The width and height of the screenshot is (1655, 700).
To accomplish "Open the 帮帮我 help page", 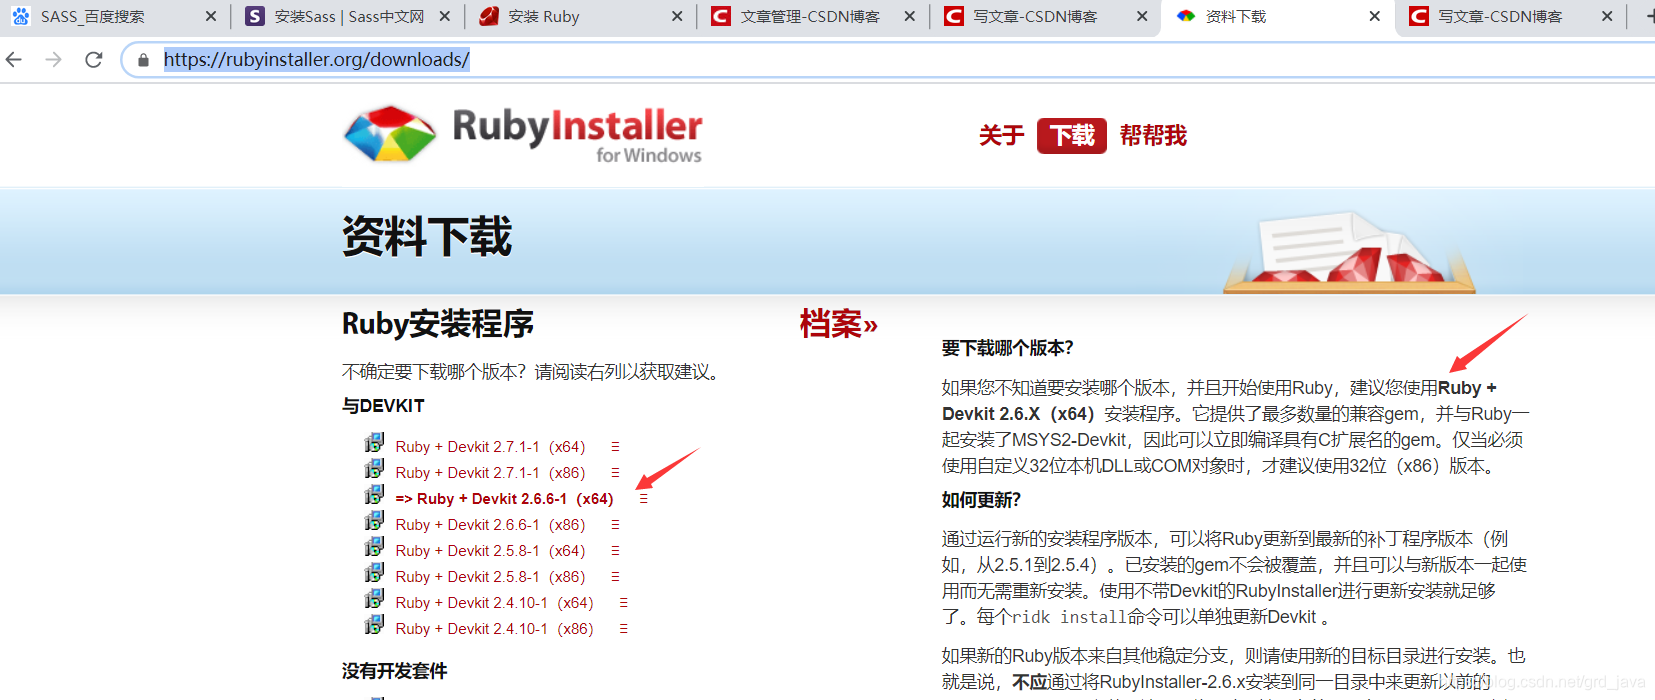I will click(x=1153, y=136).
